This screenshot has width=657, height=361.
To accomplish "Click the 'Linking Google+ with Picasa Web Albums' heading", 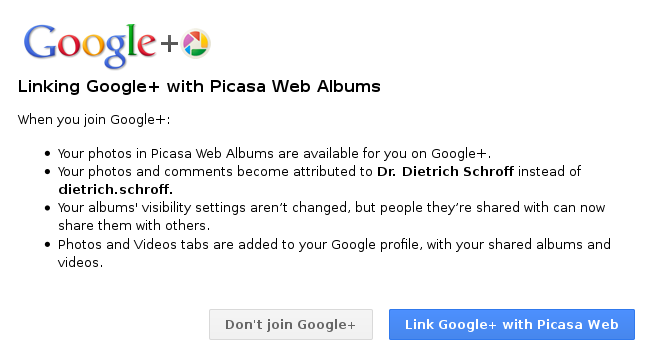I will (199, 87).
